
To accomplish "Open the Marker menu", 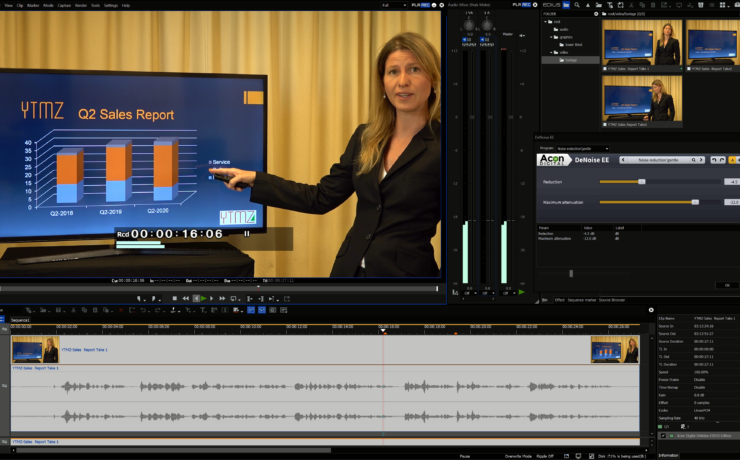I will 33,5.
